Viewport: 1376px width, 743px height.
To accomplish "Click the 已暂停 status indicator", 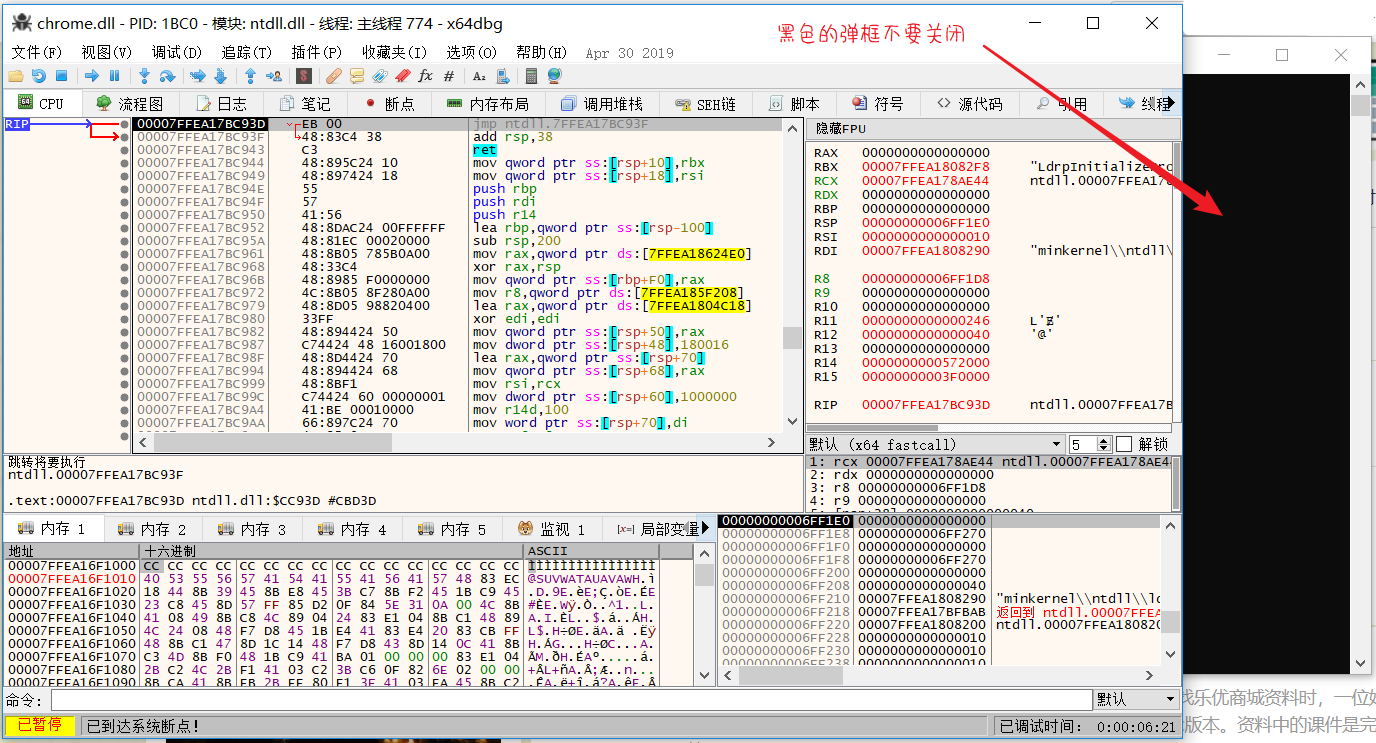I will [x=40, y=725].
